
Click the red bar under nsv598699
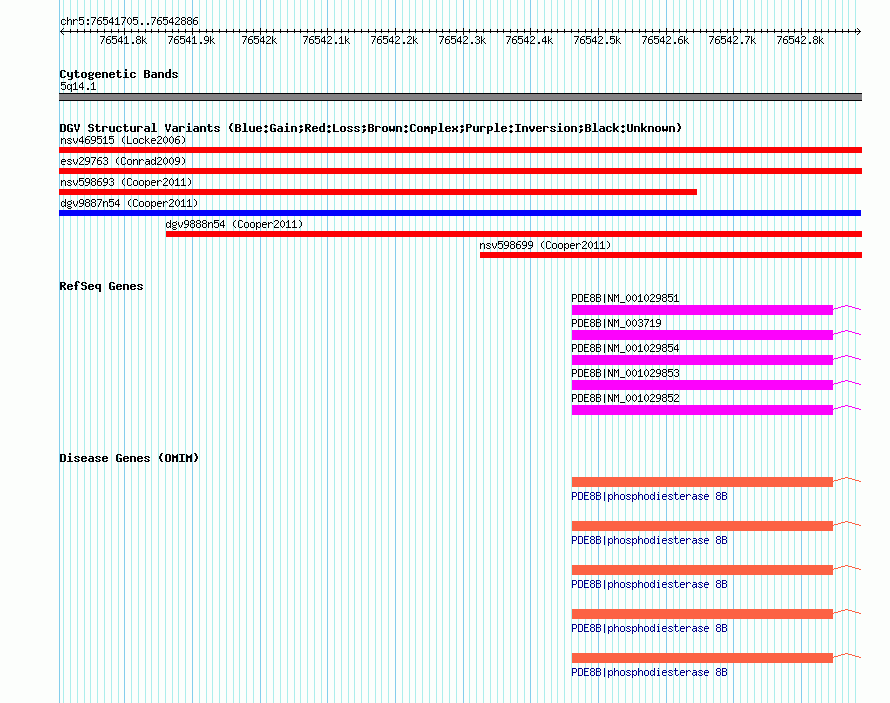(671, 255)
